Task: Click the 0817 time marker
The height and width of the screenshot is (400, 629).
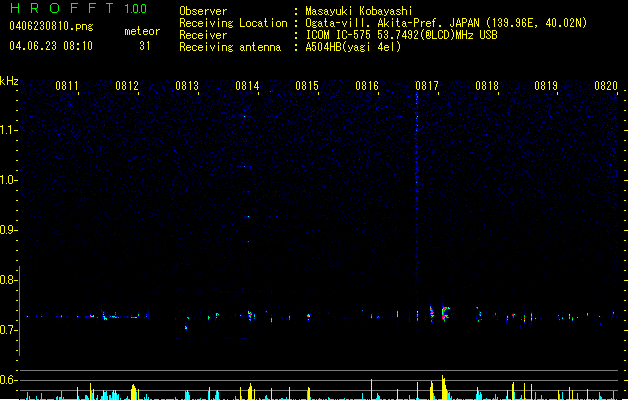Action: point(427,86)
